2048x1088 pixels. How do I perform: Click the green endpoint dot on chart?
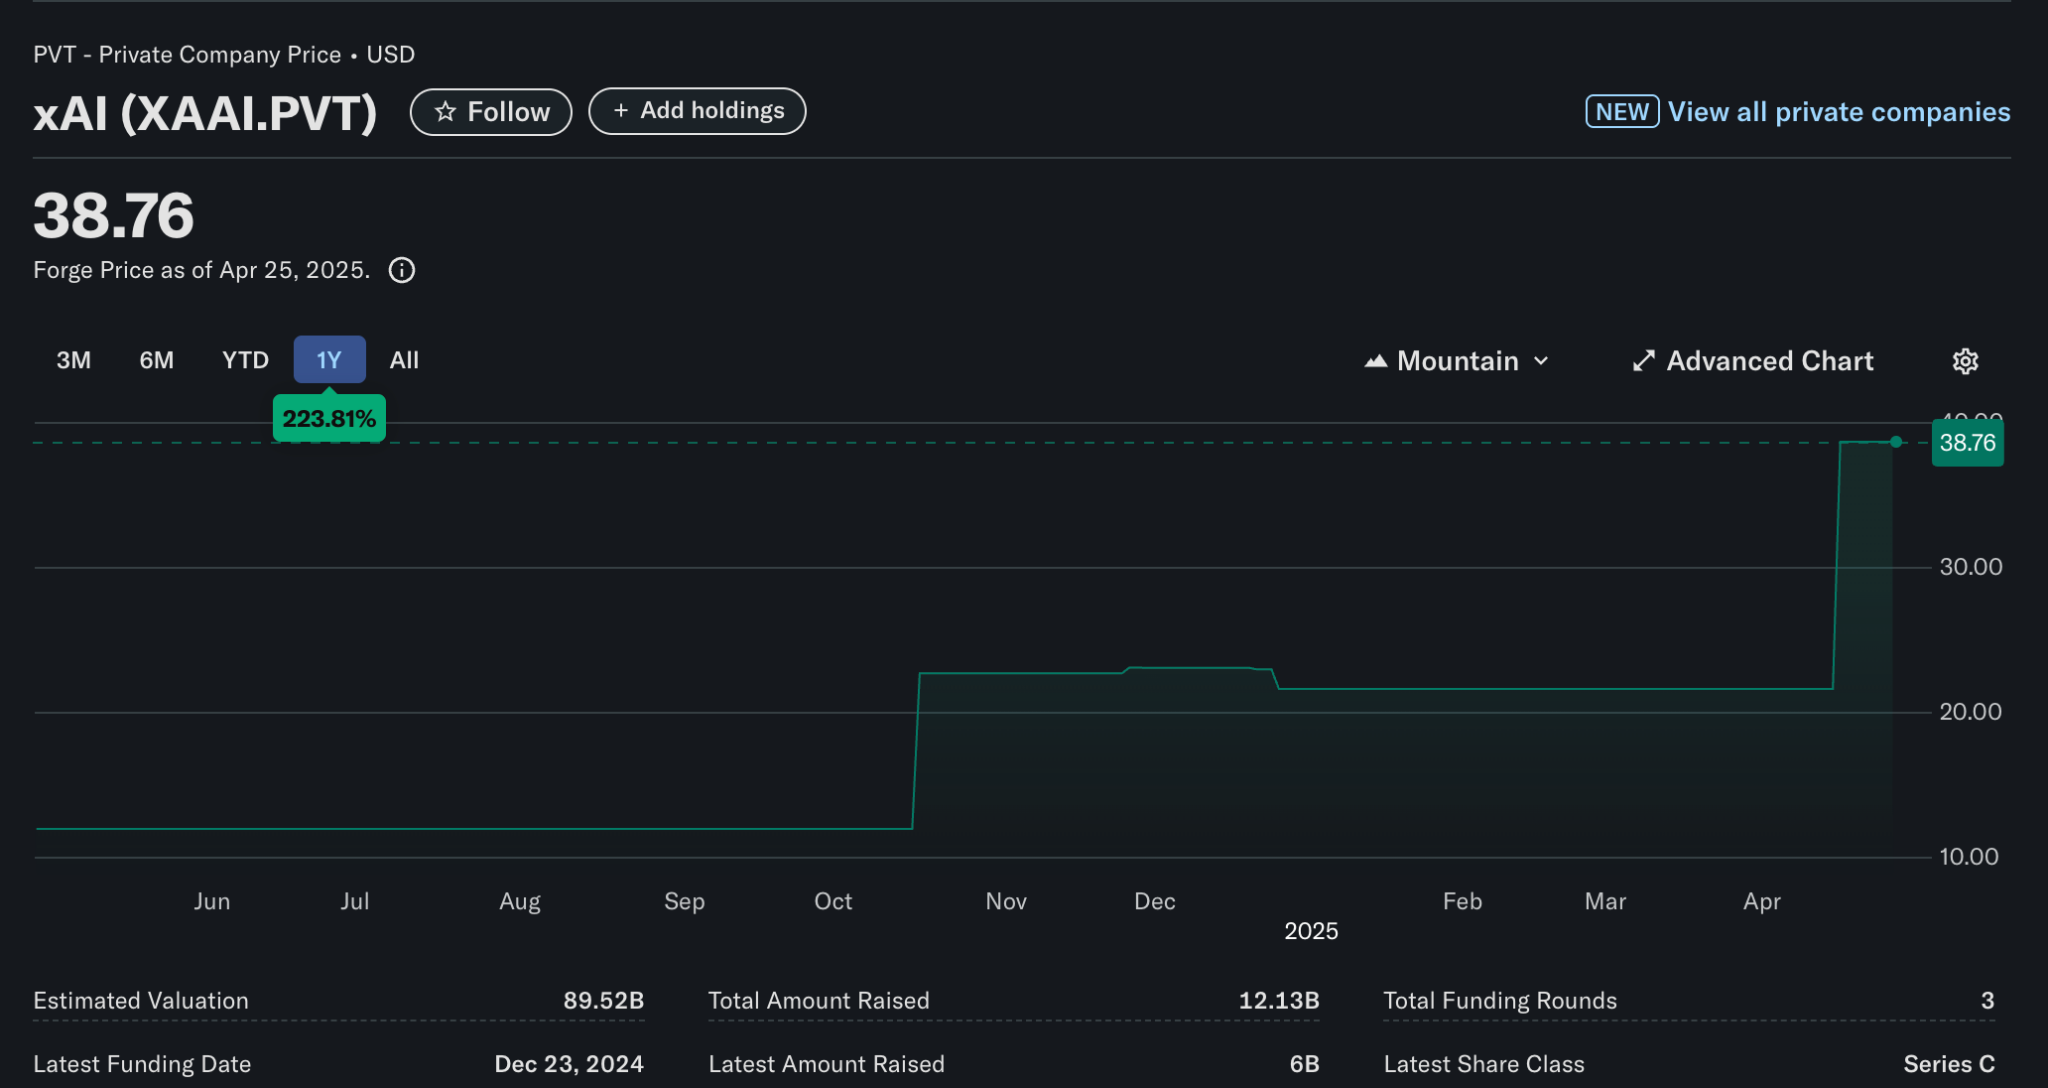pos(1896,442)
